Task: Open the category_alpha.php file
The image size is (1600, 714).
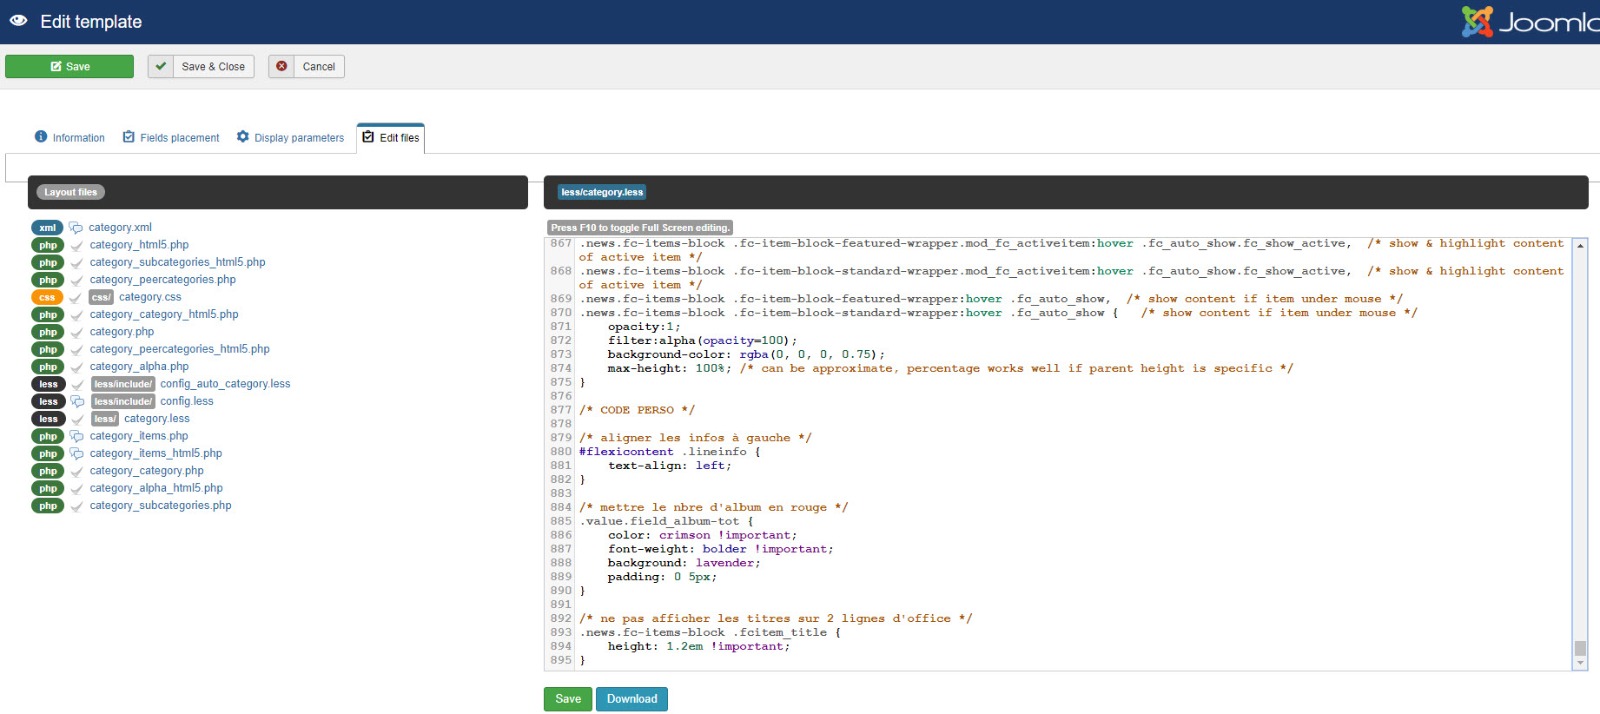Action: click(139, 367)
